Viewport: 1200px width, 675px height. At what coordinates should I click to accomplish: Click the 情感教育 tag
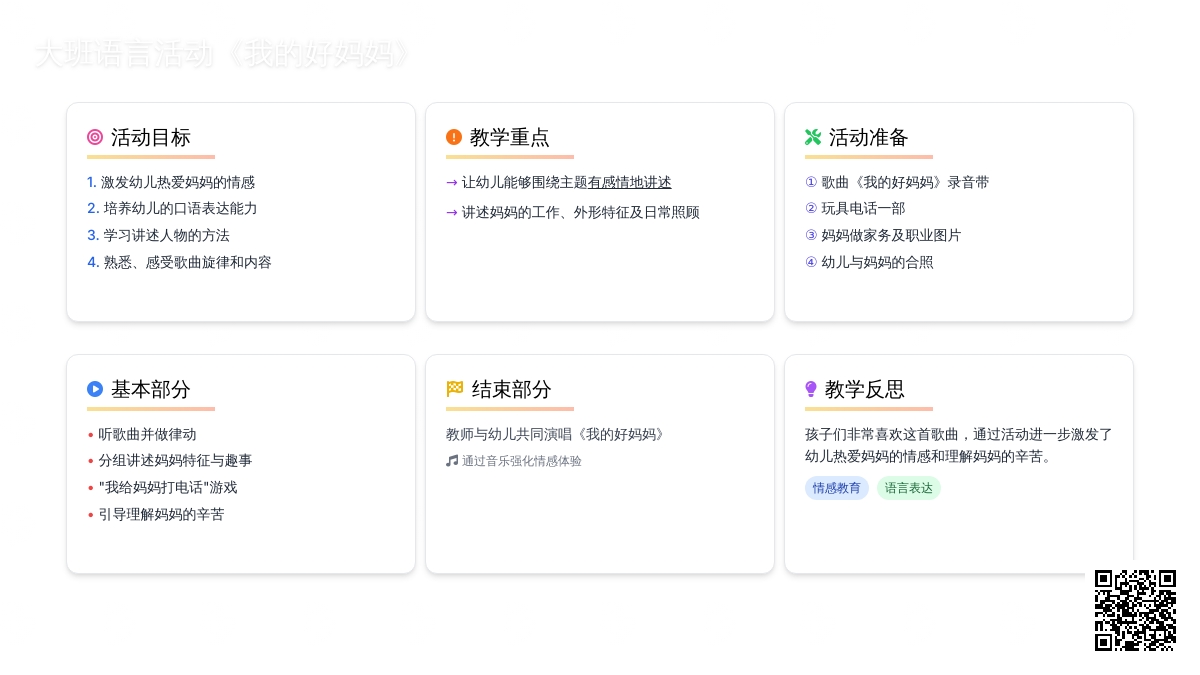point(837,488)
